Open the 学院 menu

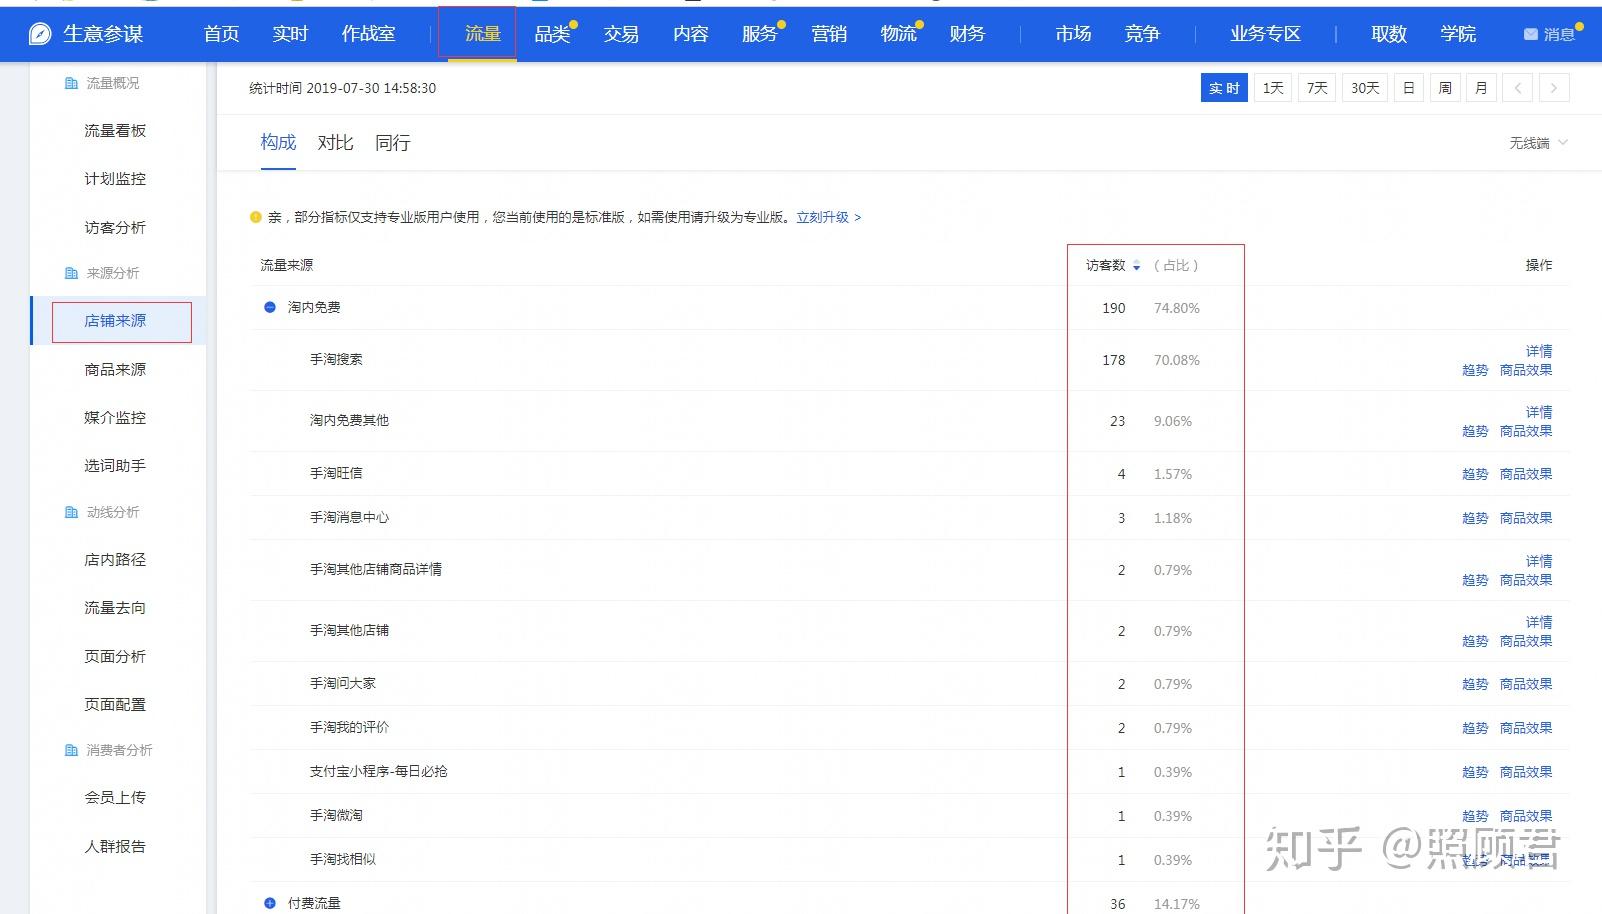pos(1458,34)
